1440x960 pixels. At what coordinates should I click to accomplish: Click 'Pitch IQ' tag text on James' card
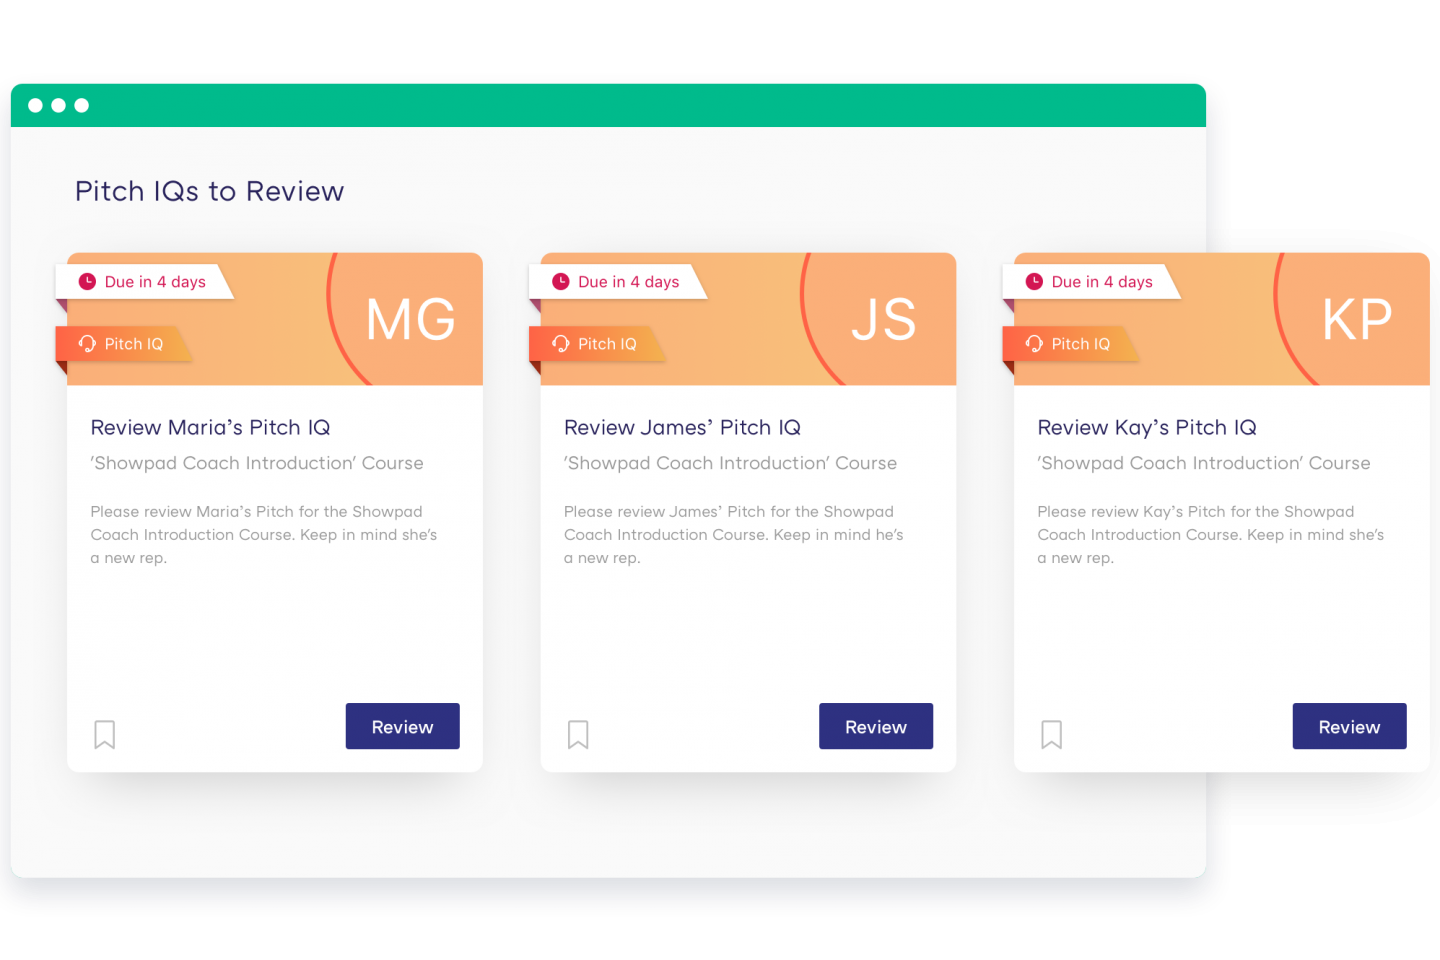(607, 344)
